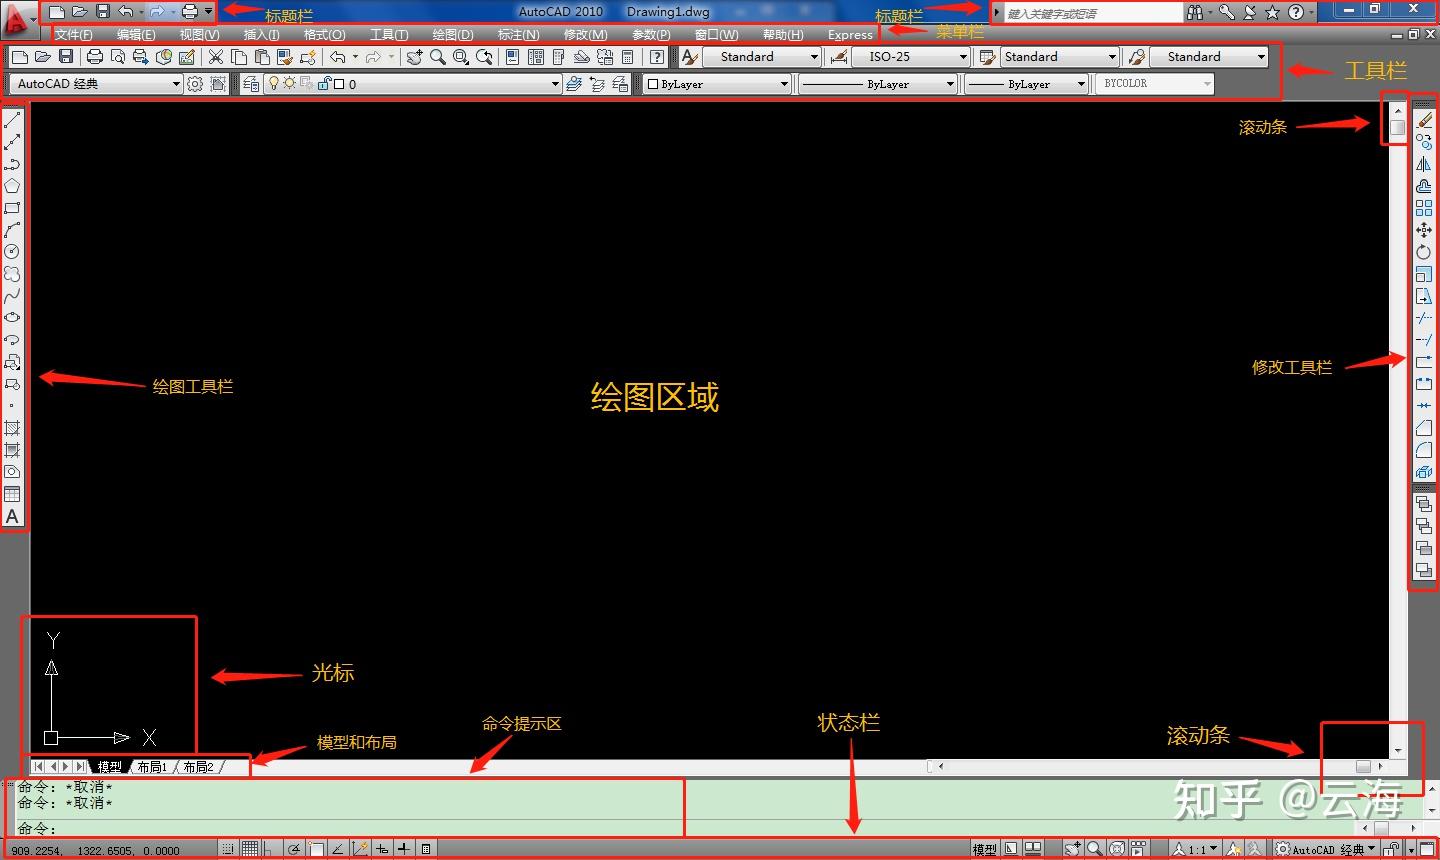1440x860 pixels.
Task: Click the Zoom Realtime magnifier
Action: (437, 57)
